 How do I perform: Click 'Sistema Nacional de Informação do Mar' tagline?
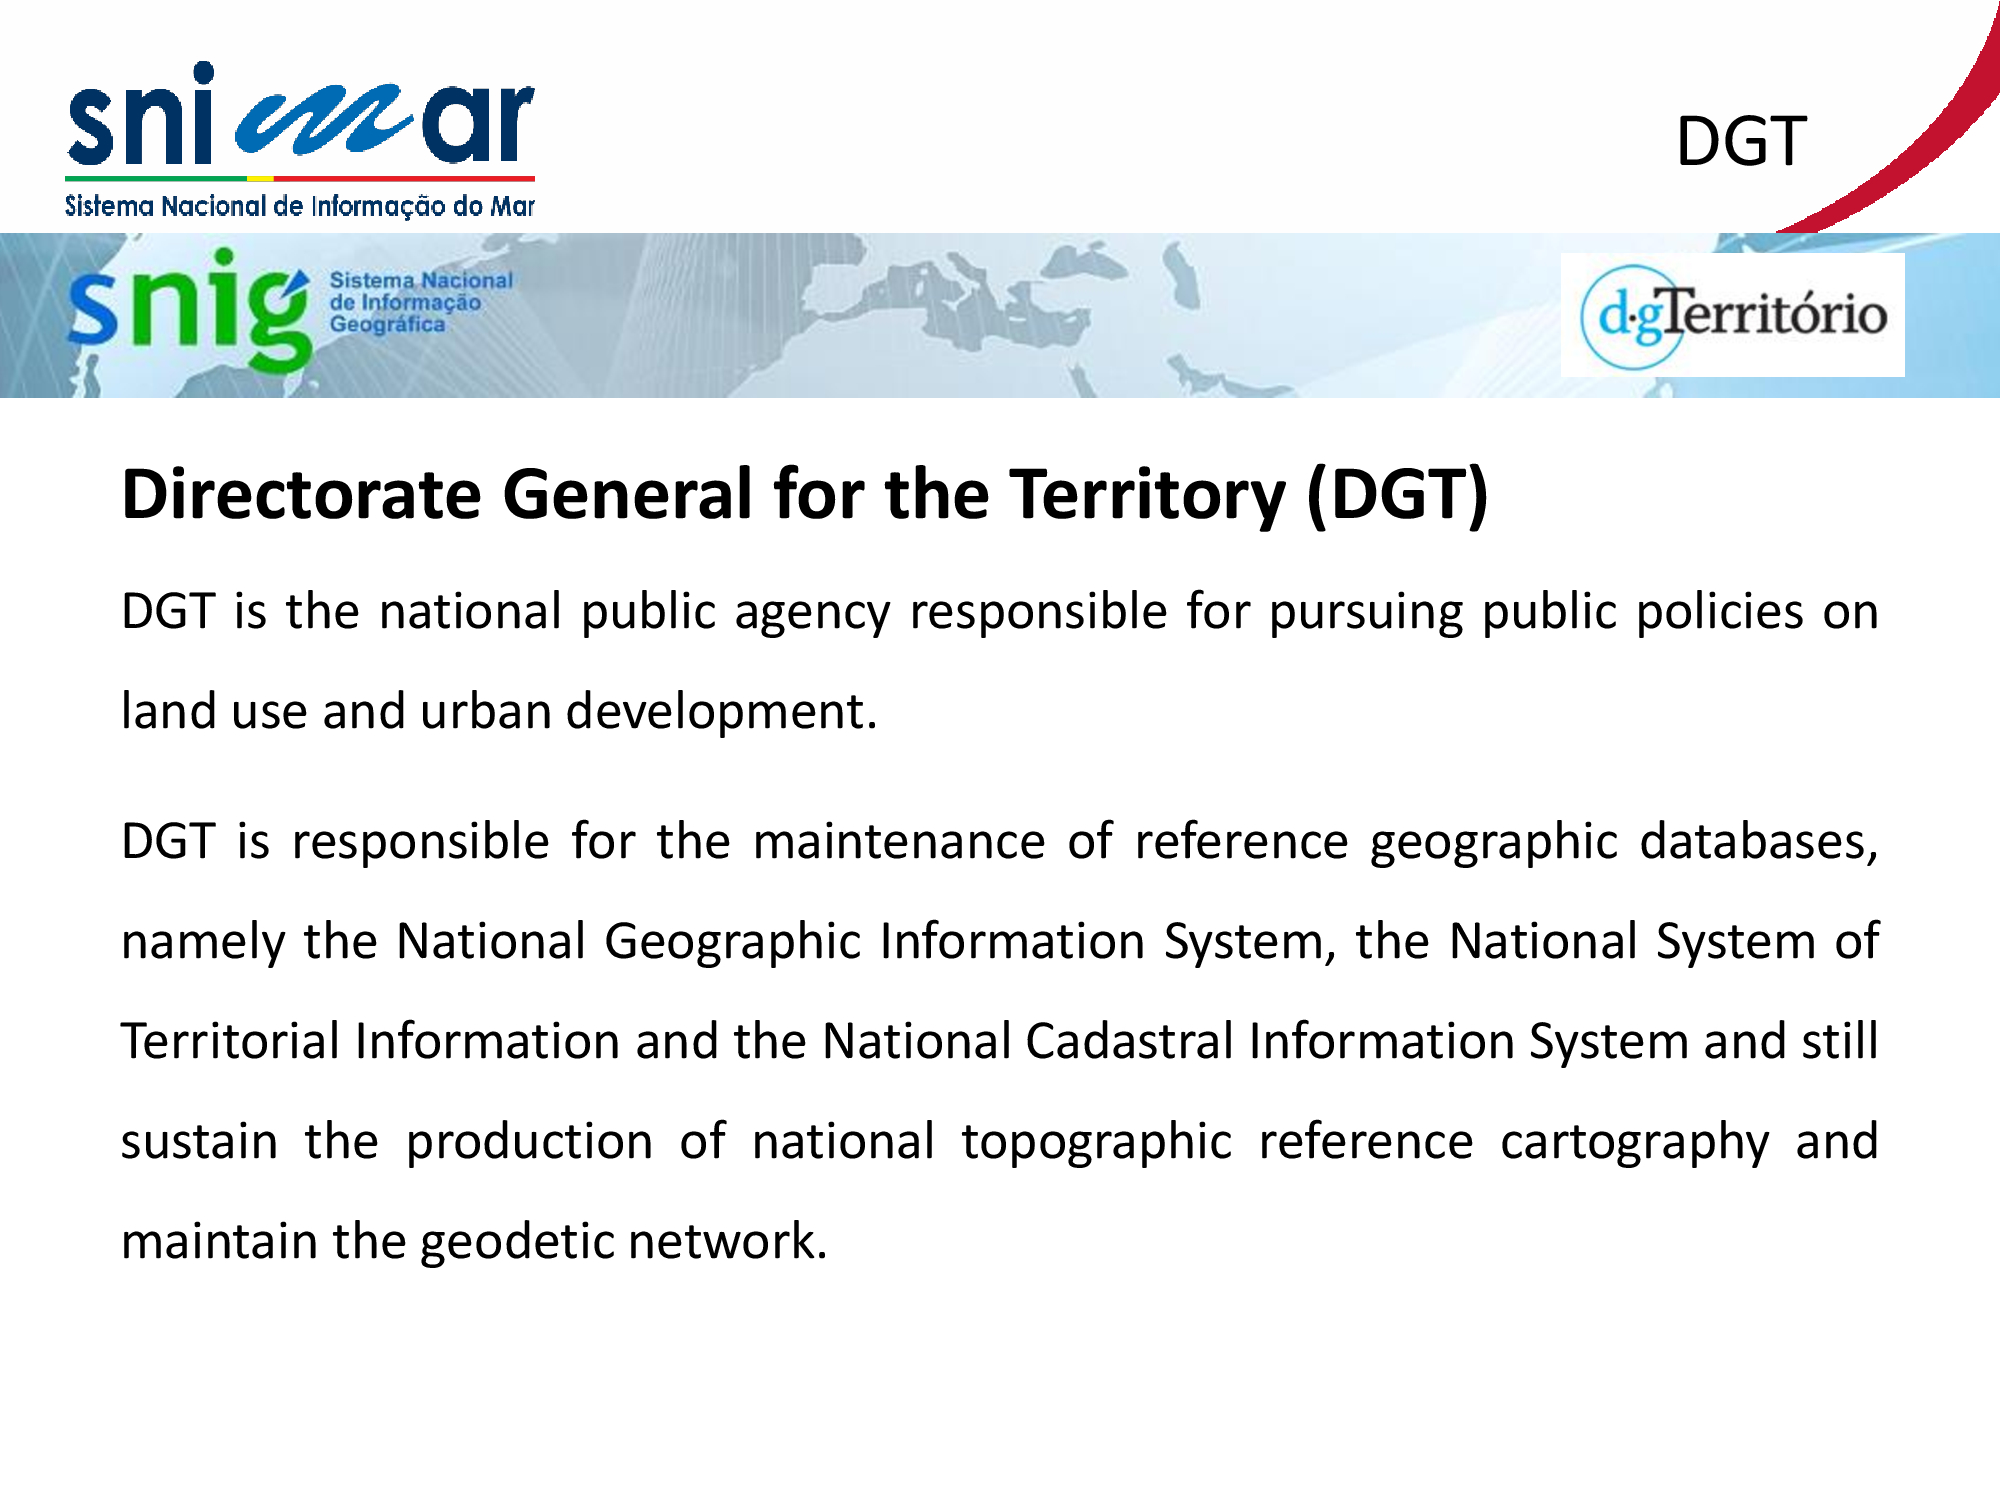tap(300, 206)
